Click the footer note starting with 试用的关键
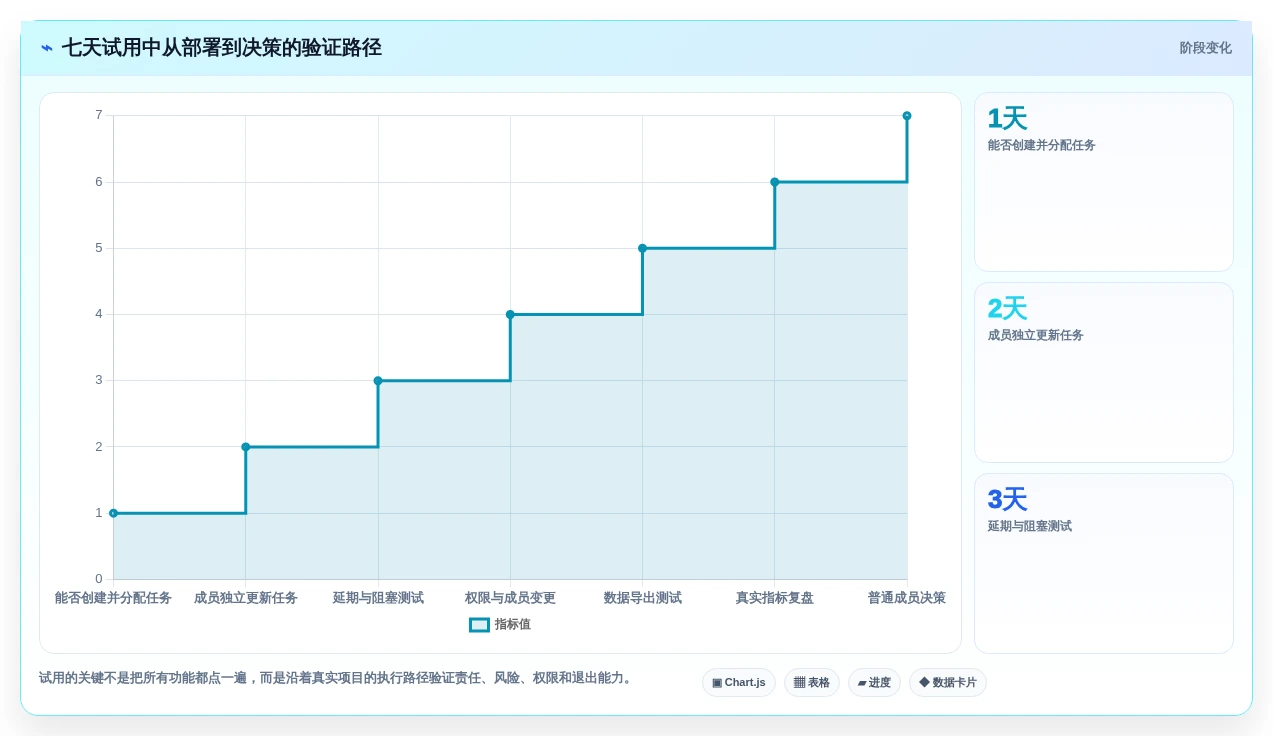The width and height of the screenshot is (1273, 736). (x=337, y=678)
